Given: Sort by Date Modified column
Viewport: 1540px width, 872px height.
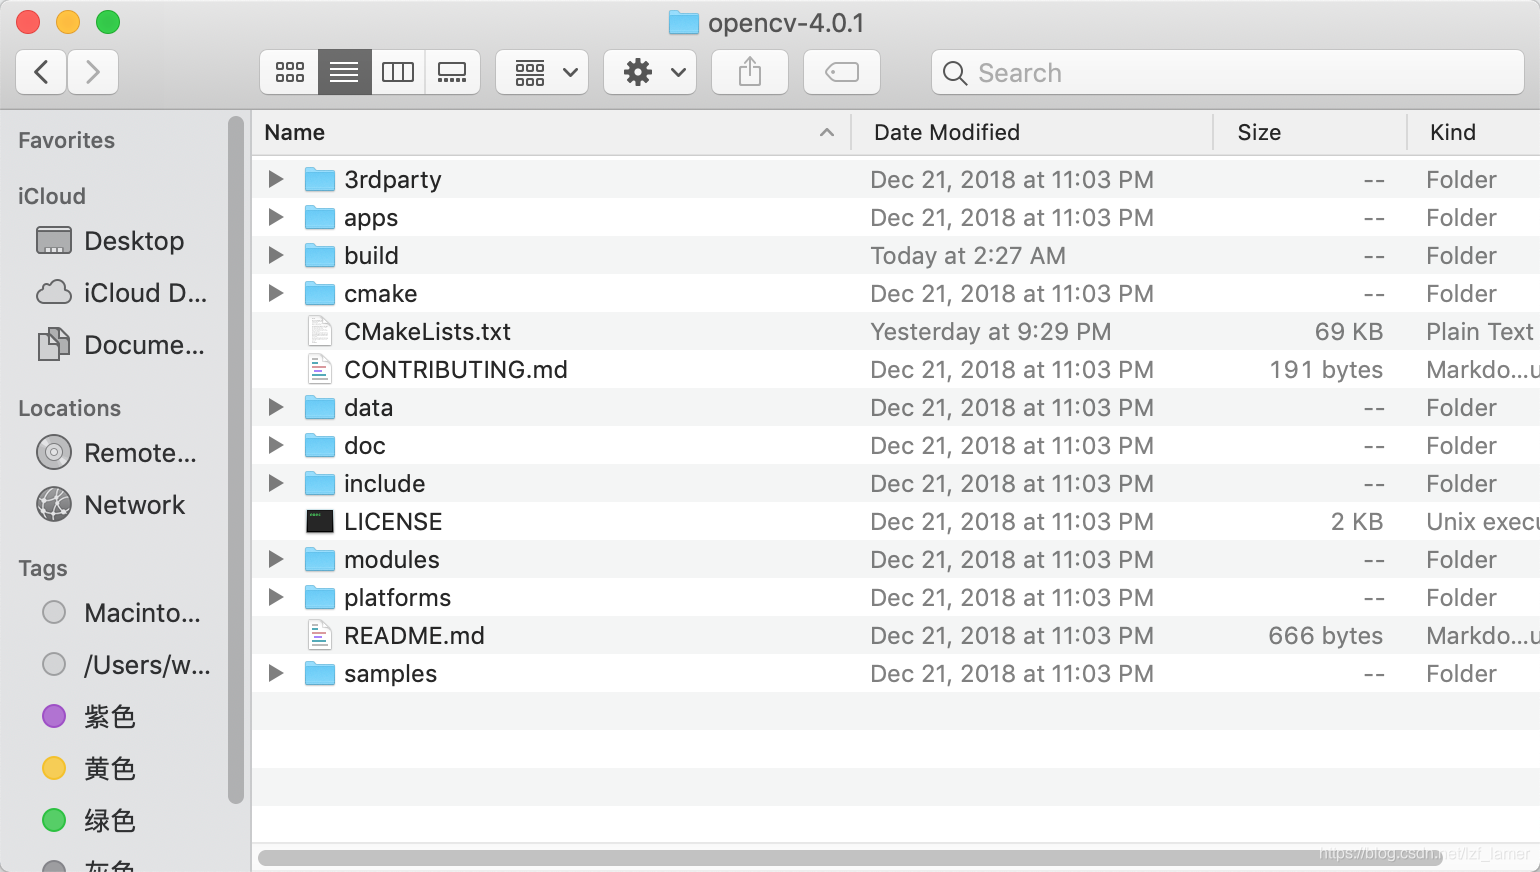Looking at the screenshot, I should (x=1032, y=132).
